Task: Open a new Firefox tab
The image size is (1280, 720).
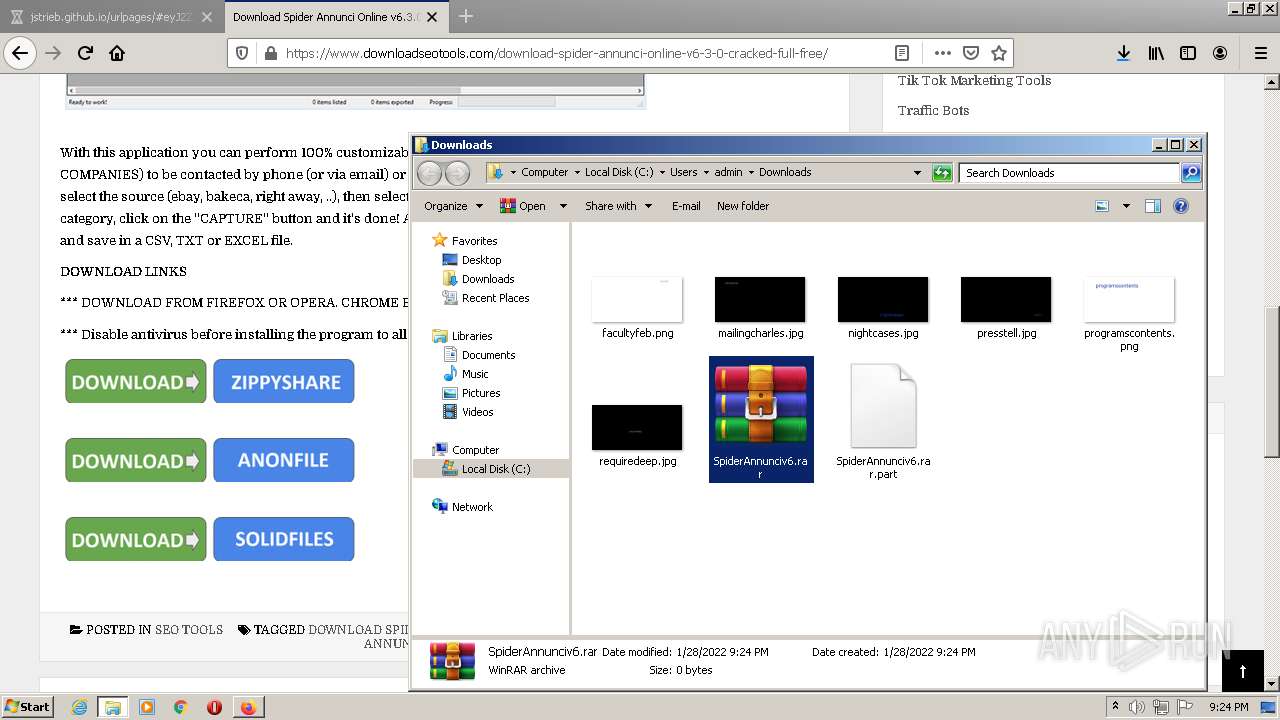Action: coord(466,16)
